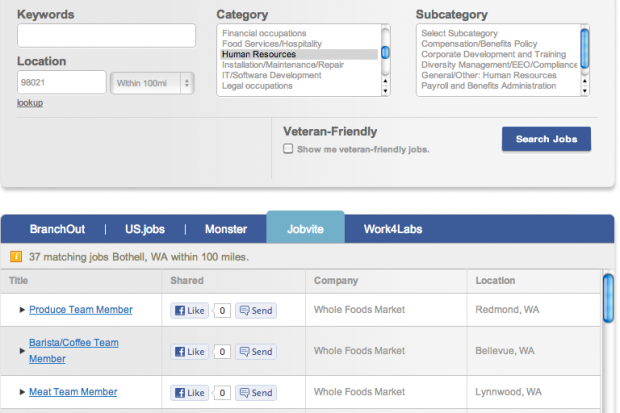Open the Barista/Coffee Team Member job link
This screenshot has height=413, width=620.
[x=74, y=351]
